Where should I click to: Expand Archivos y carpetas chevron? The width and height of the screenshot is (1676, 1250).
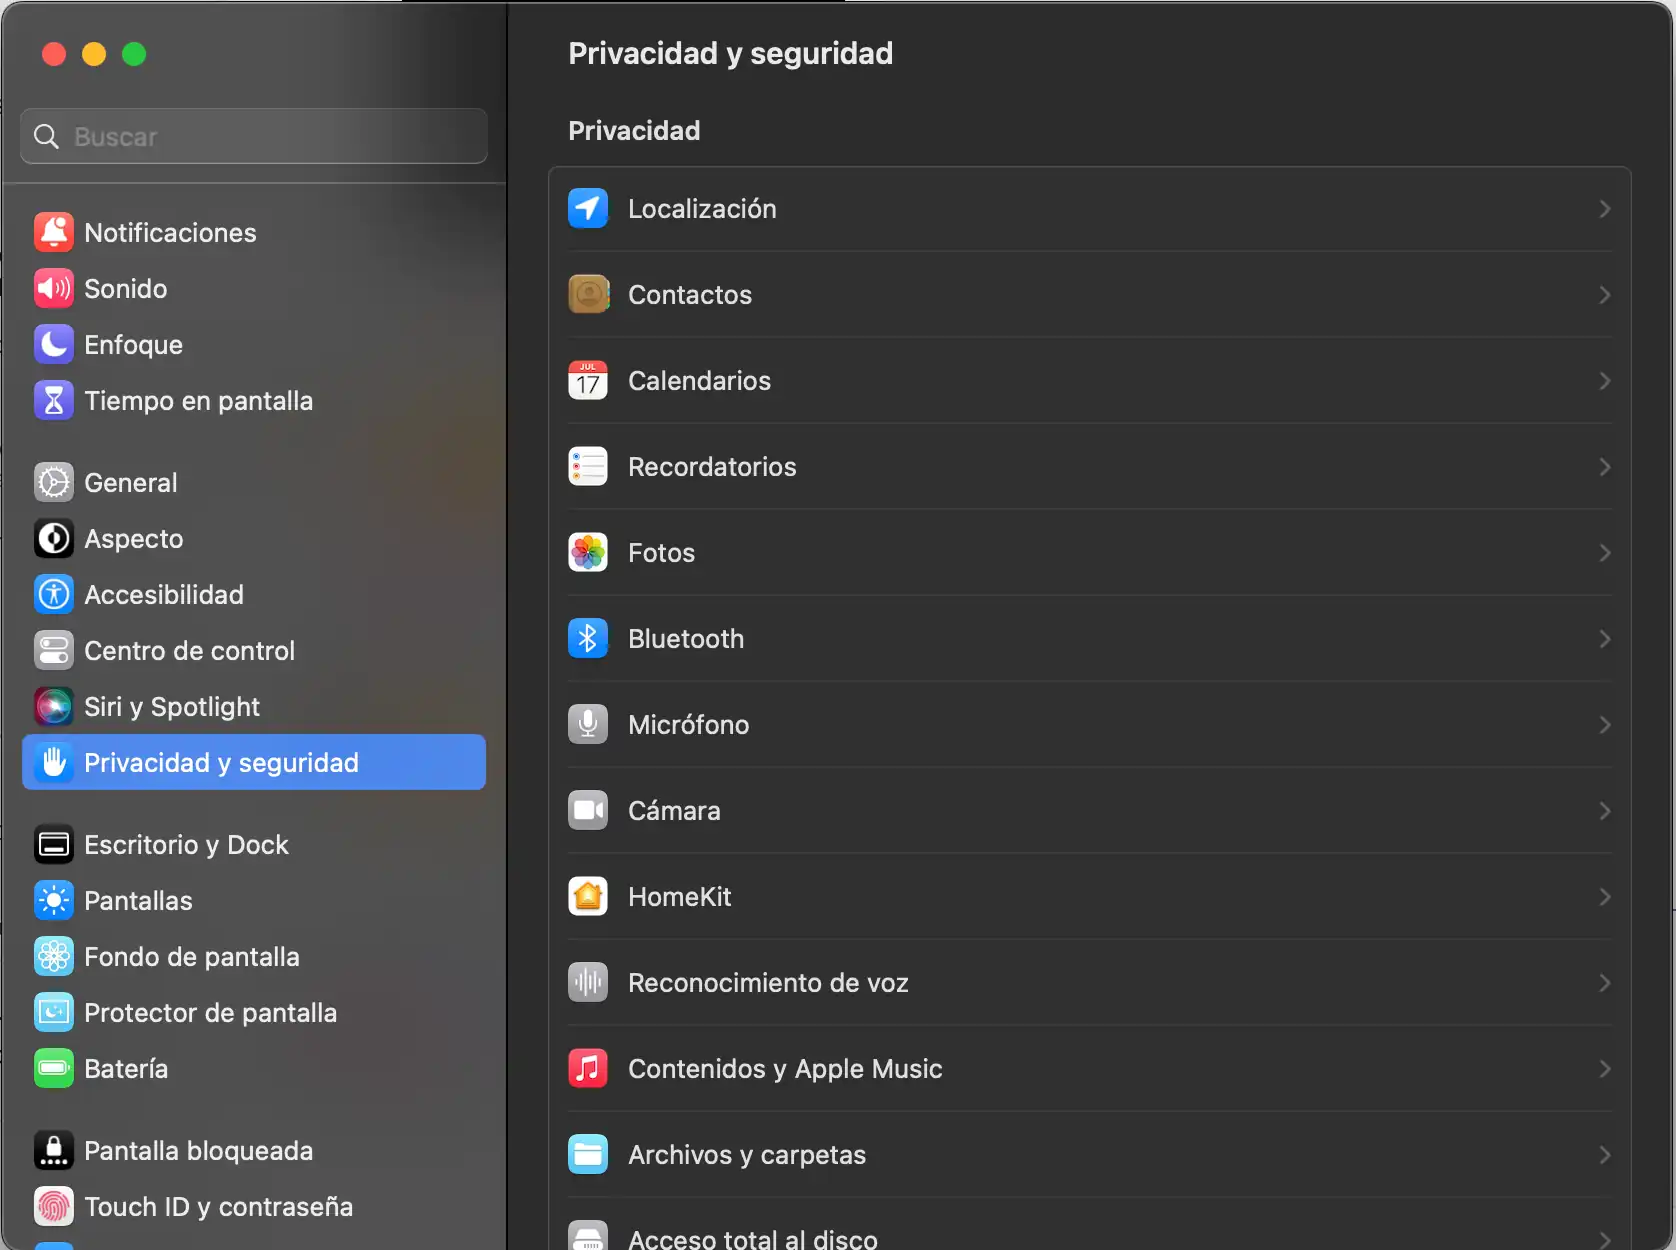point(1604,1155)
